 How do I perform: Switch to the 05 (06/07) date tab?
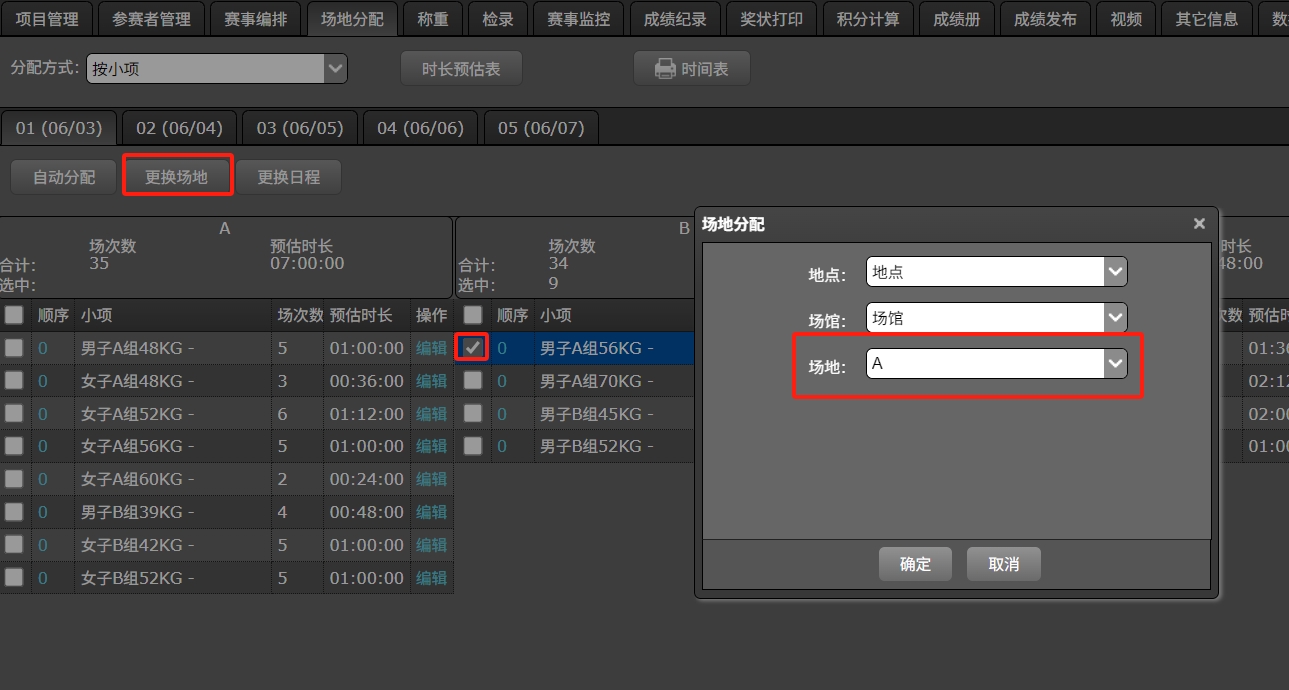tap(540, 127)
